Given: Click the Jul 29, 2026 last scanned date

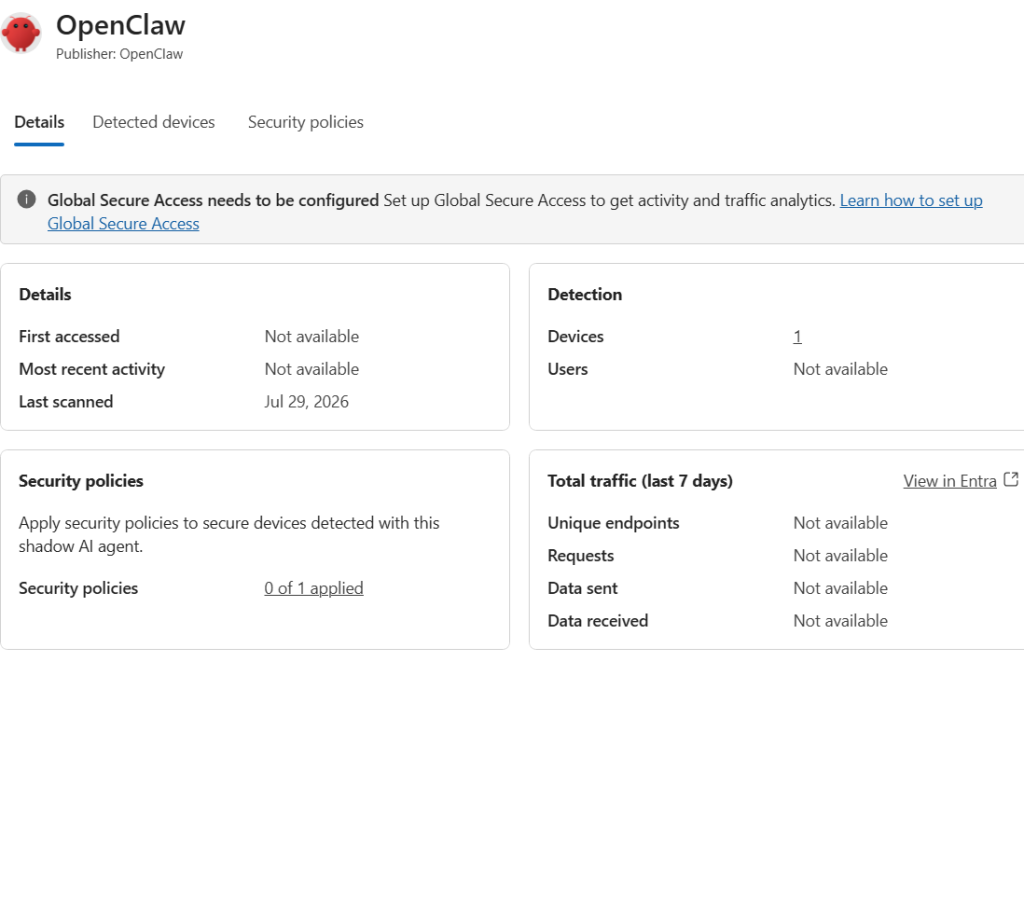Looking at the screenshot, I should pyautogui.click(x=306, y=402).
